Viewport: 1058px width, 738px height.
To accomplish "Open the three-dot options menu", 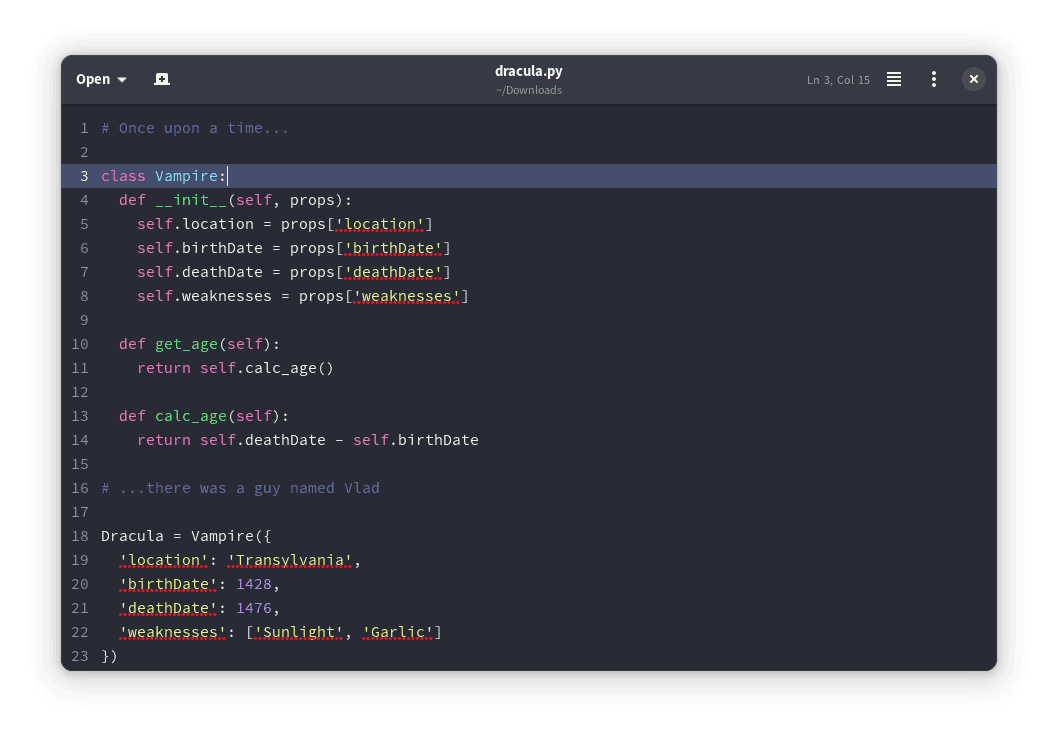I will click(x=933, y=78).
